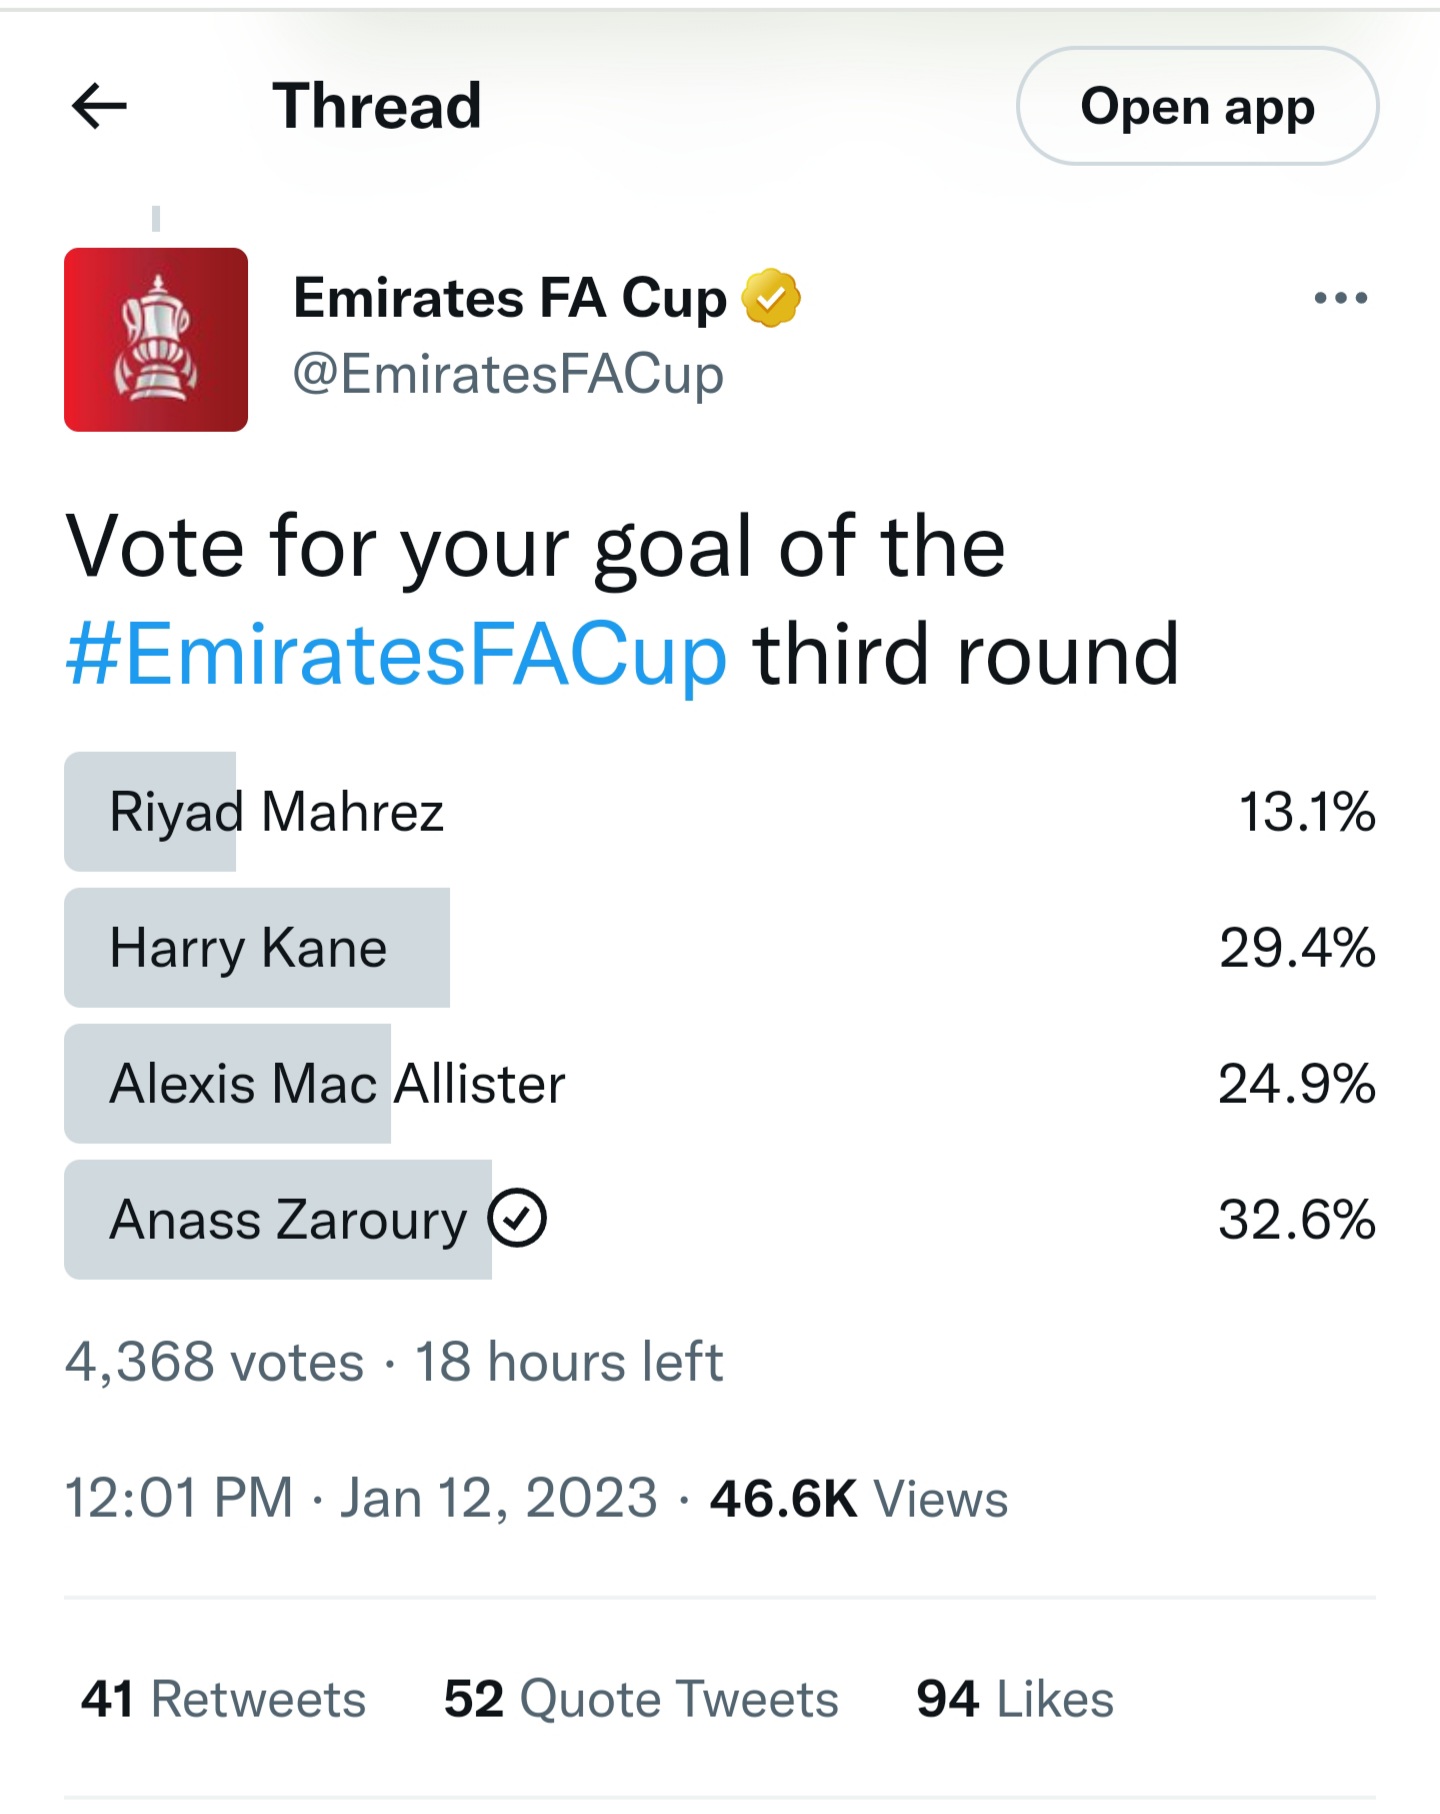Open the Emirates FA Cup profile picture

pos(156,340)
